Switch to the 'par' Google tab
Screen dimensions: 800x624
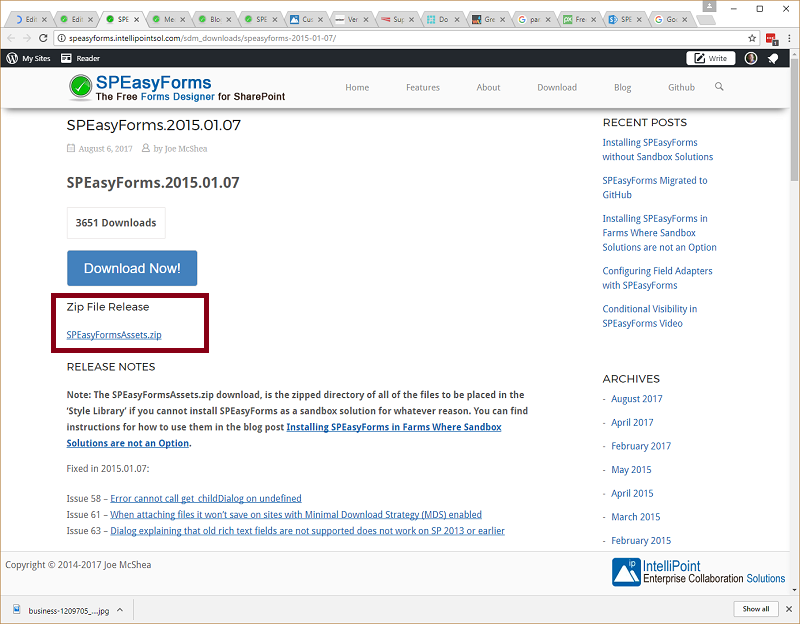tap(535, 19)
